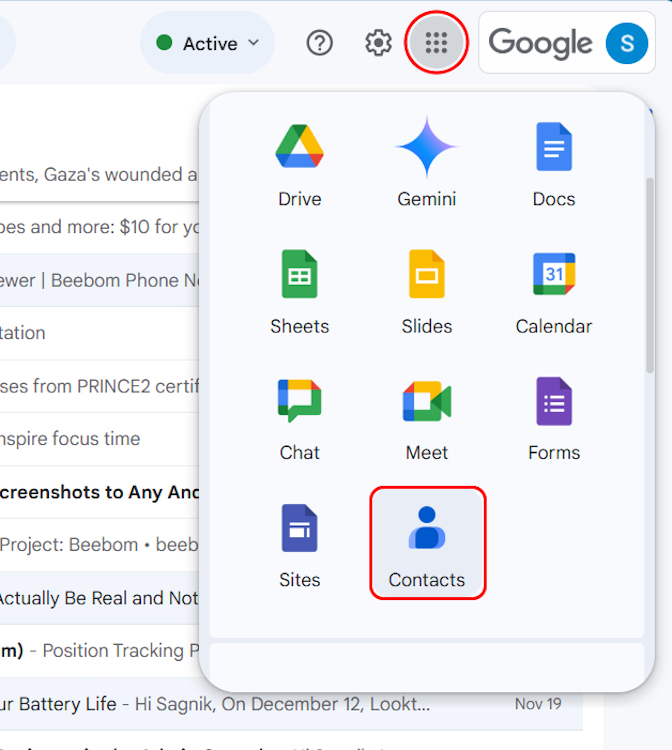The height and width of the screenshot is (750, 672).
Task: Open Google Calendar icon
Action: 553,291
